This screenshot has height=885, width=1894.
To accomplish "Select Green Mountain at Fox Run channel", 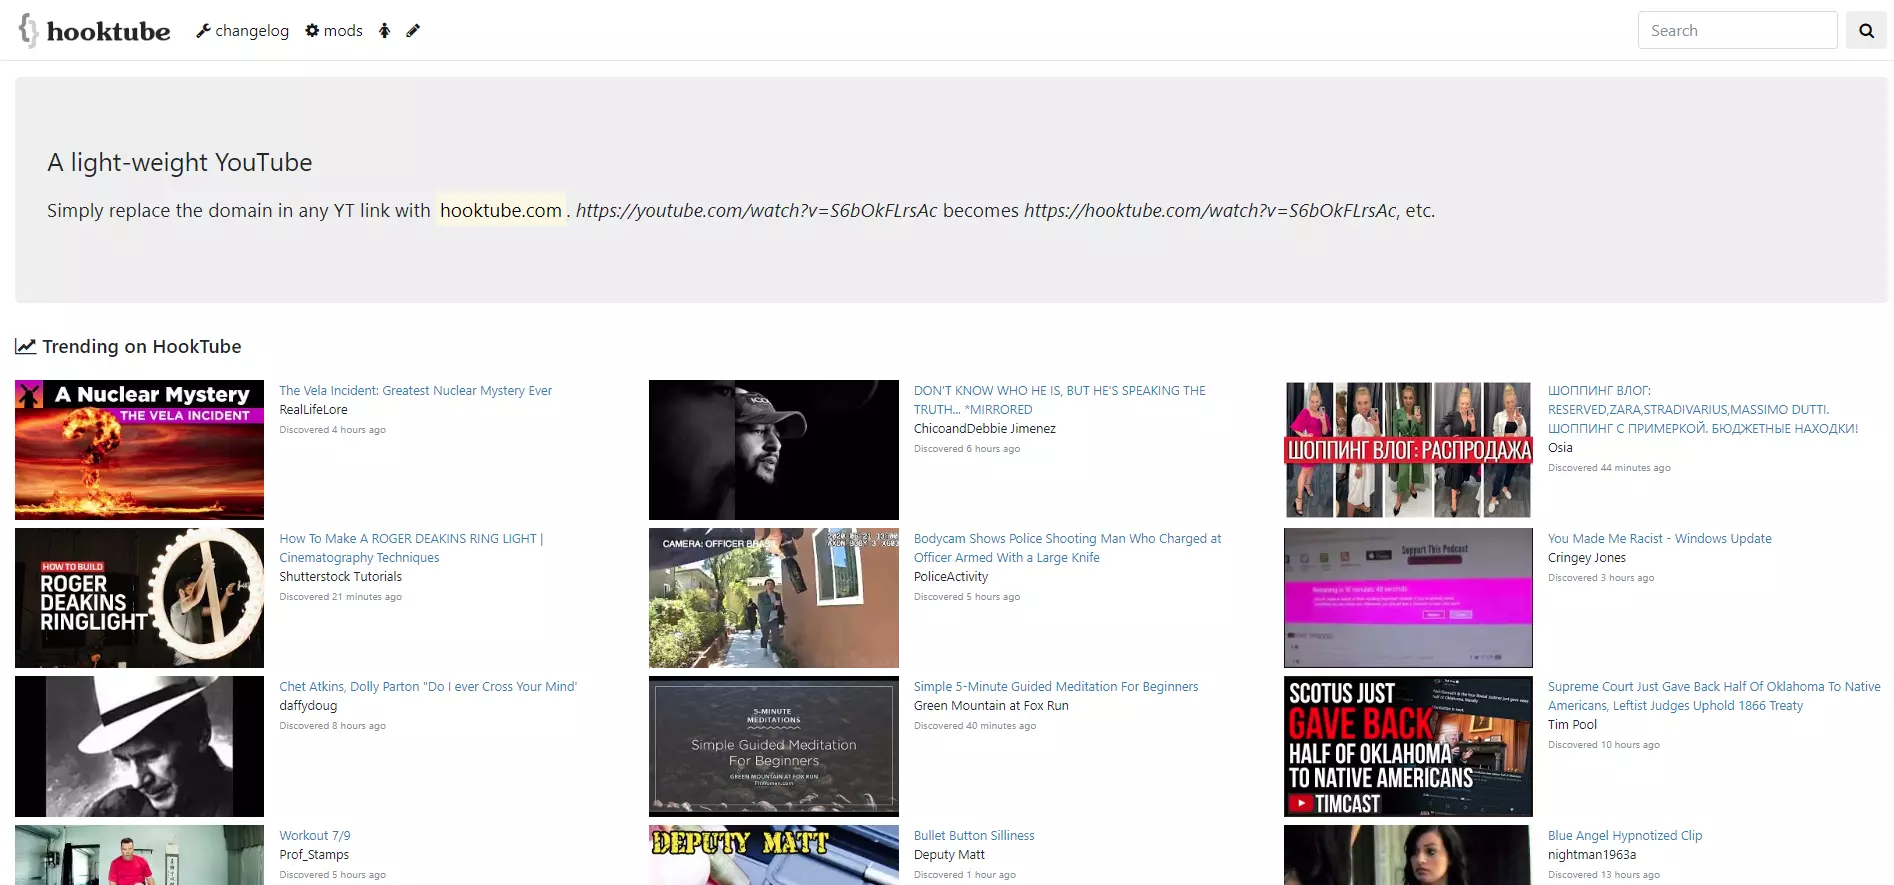I will pyautogui.click(x=990, y=706).
